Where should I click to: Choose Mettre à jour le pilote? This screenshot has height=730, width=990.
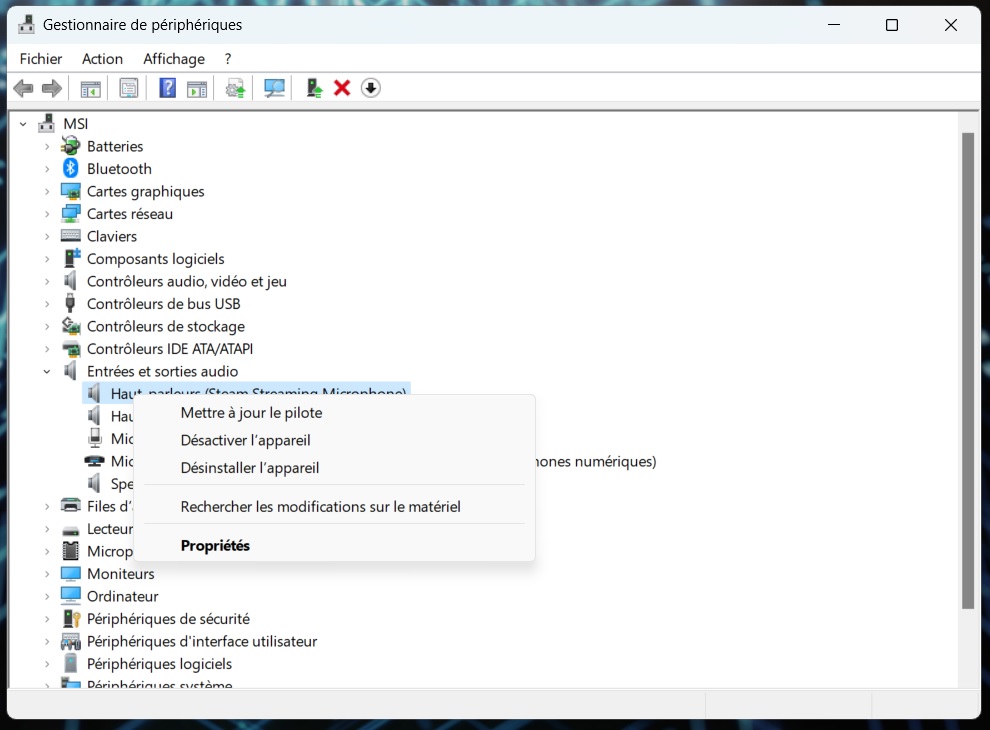coord(251,413)
